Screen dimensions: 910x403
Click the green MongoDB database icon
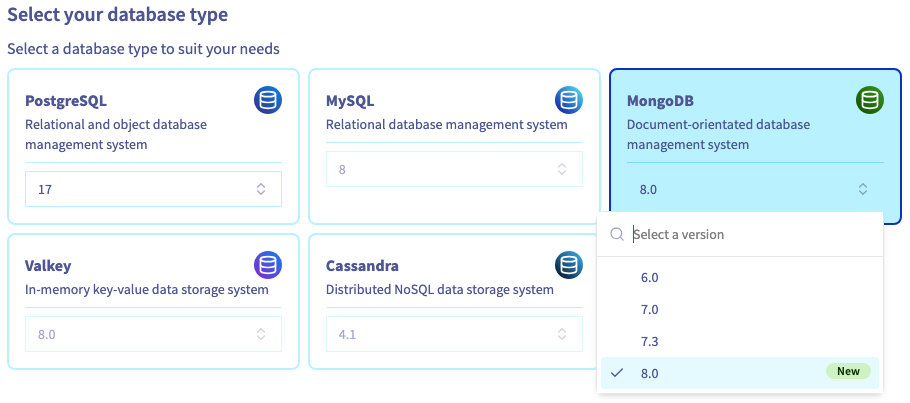[x=869, y=100]
